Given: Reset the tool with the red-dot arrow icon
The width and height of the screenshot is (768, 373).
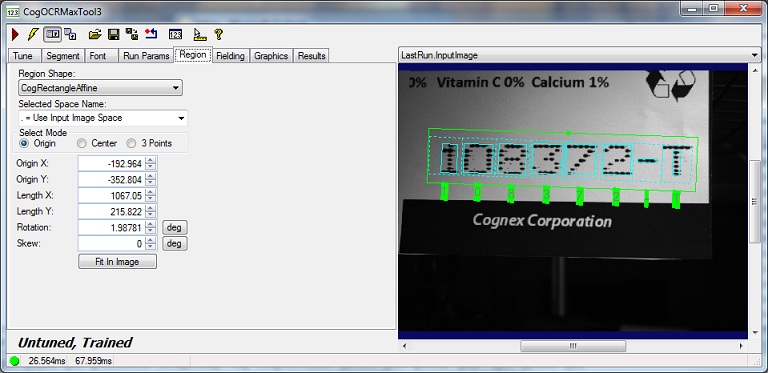Looking at the screenshot, I should [x=151, y=34].
